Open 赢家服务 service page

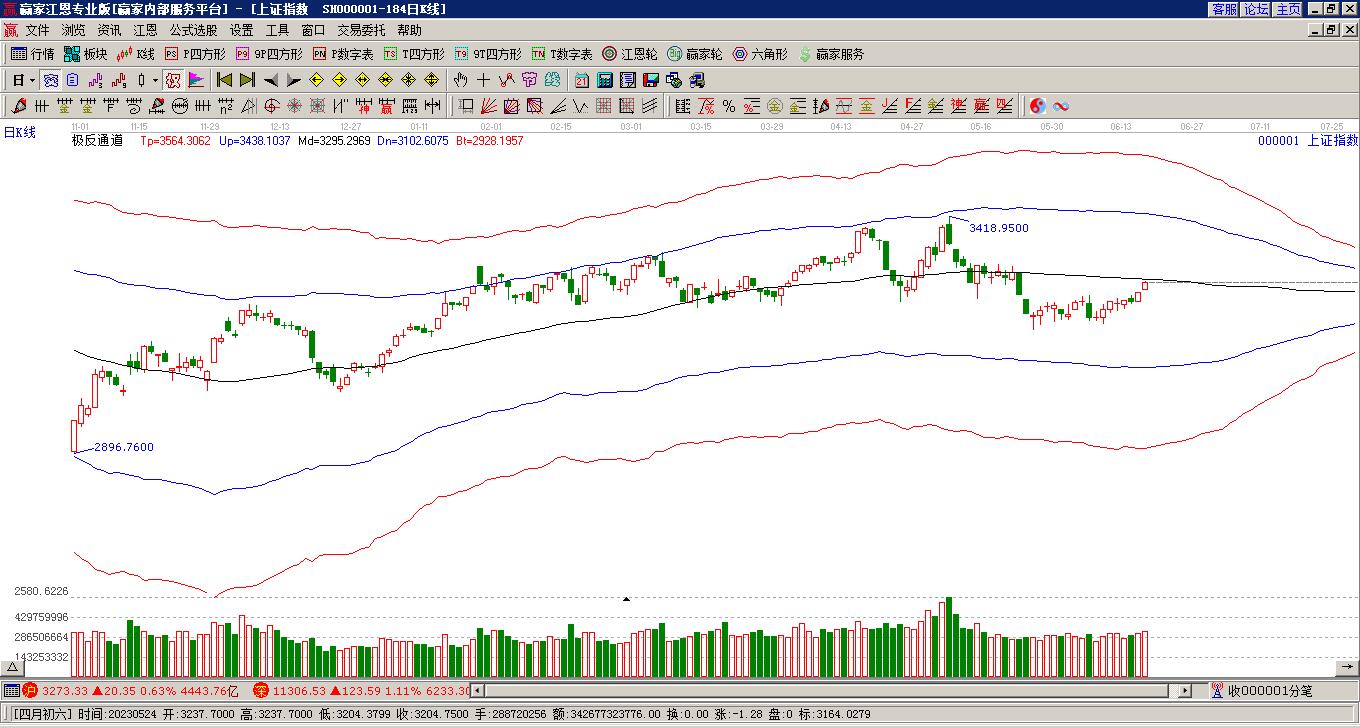(x=831, y=54)
